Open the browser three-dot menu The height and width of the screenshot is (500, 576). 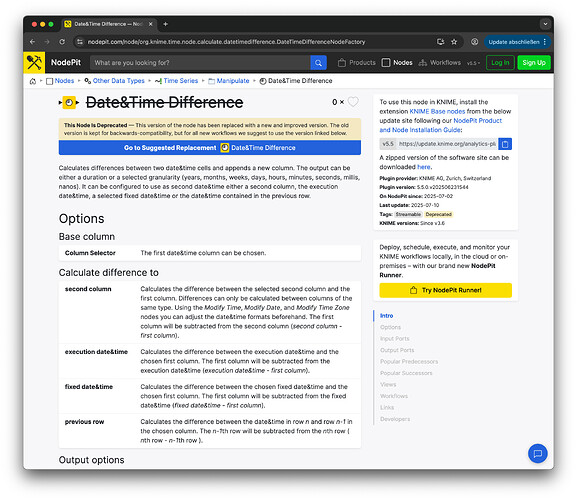545,42
